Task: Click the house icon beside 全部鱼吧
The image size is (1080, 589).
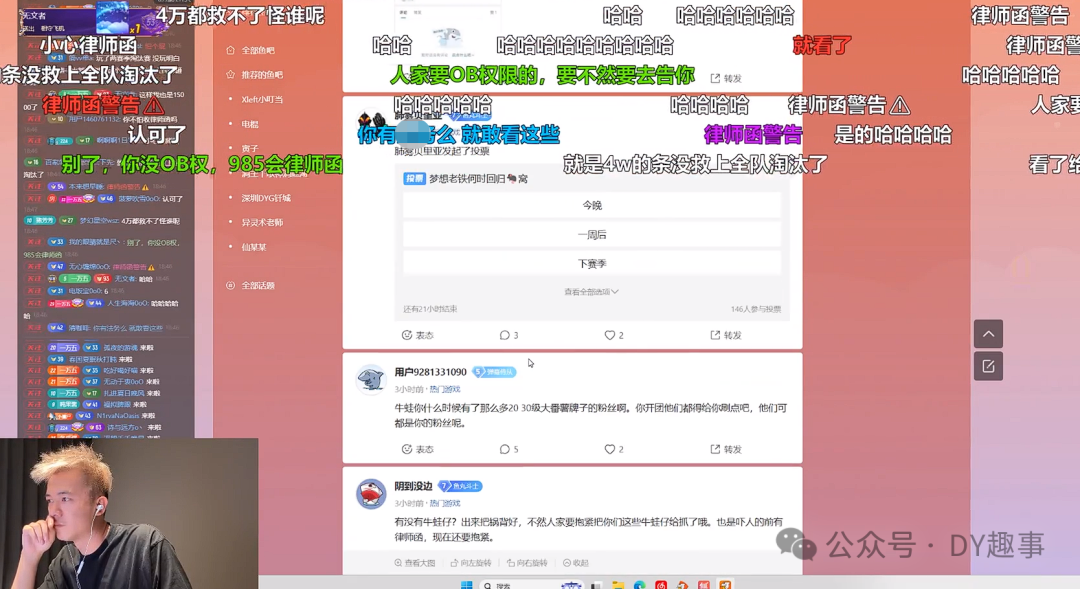Action: coord(231,50)
